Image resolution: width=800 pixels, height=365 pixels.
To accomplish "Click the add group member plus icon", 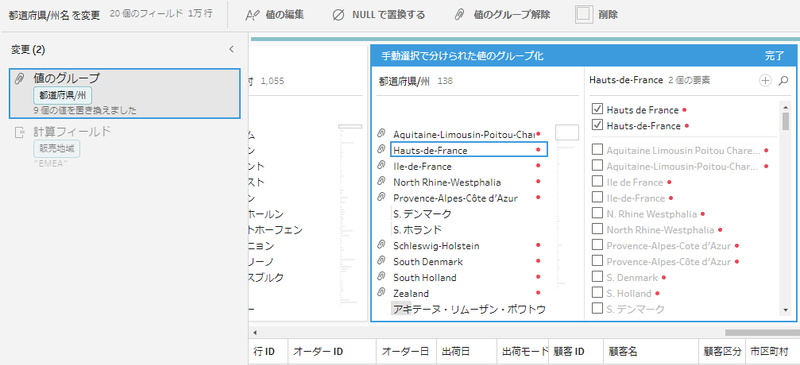I will (765, 80).
